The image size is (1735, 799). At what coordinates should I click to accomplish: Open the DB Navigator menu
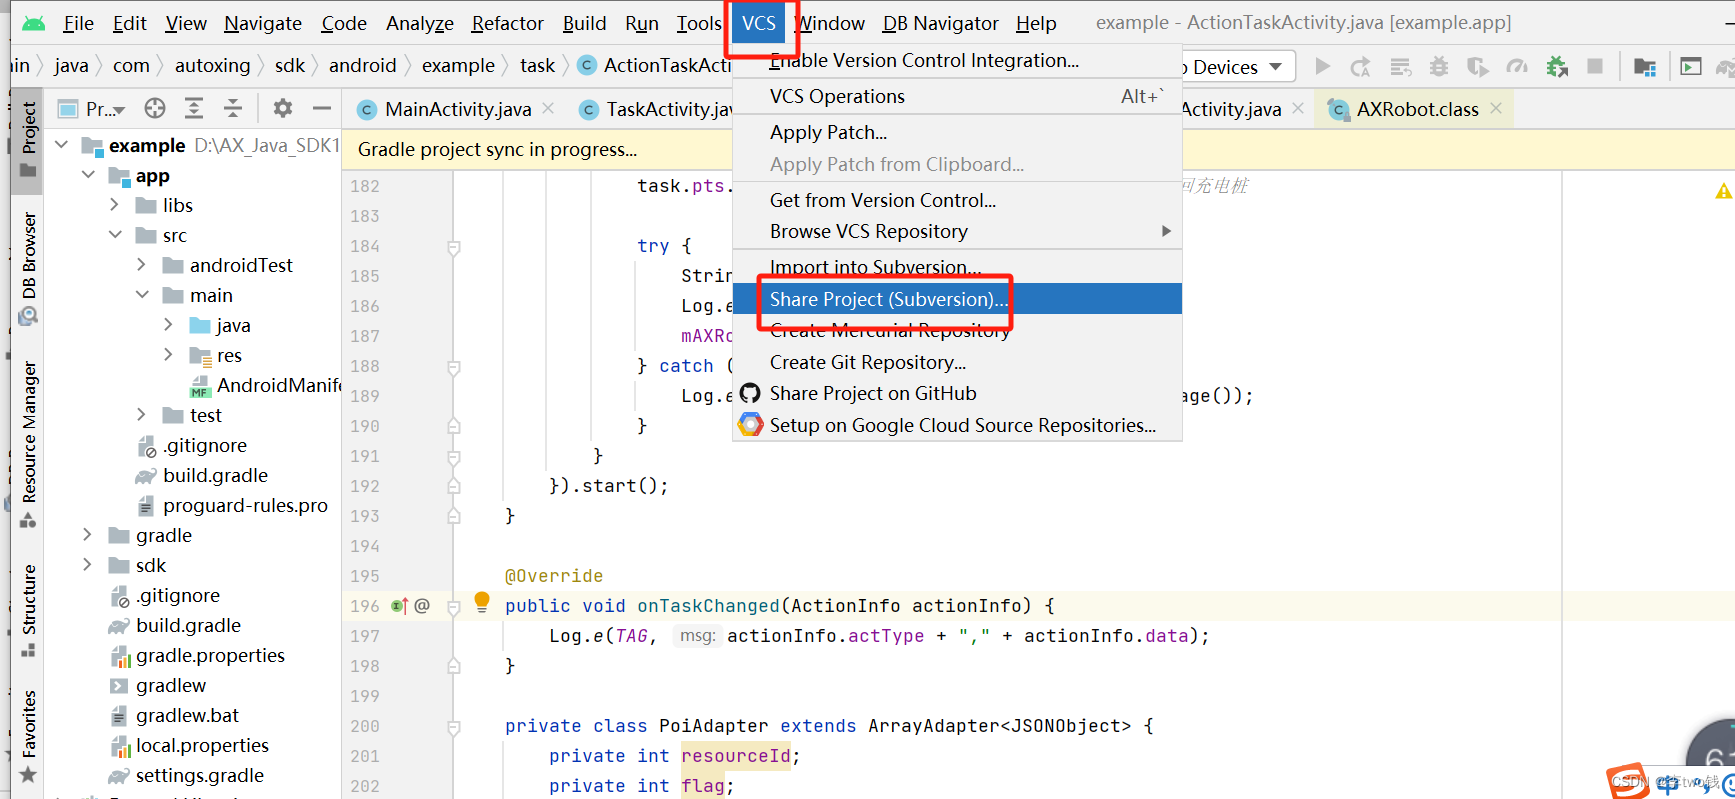click(940, 23)
